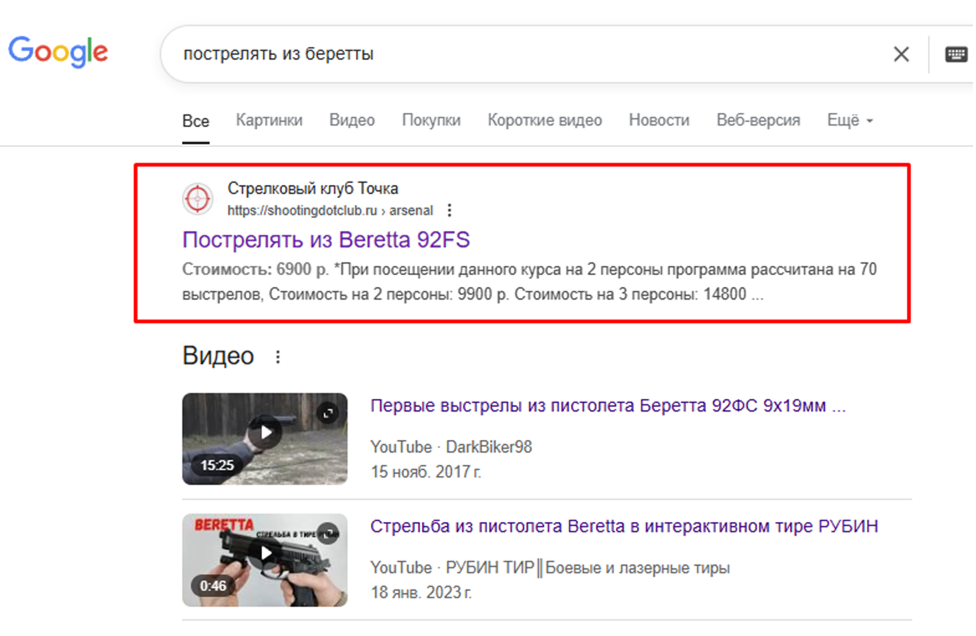Clear the search query with the X icon
The width and height of the screenshot is (976, 636).
pos(901,54)
